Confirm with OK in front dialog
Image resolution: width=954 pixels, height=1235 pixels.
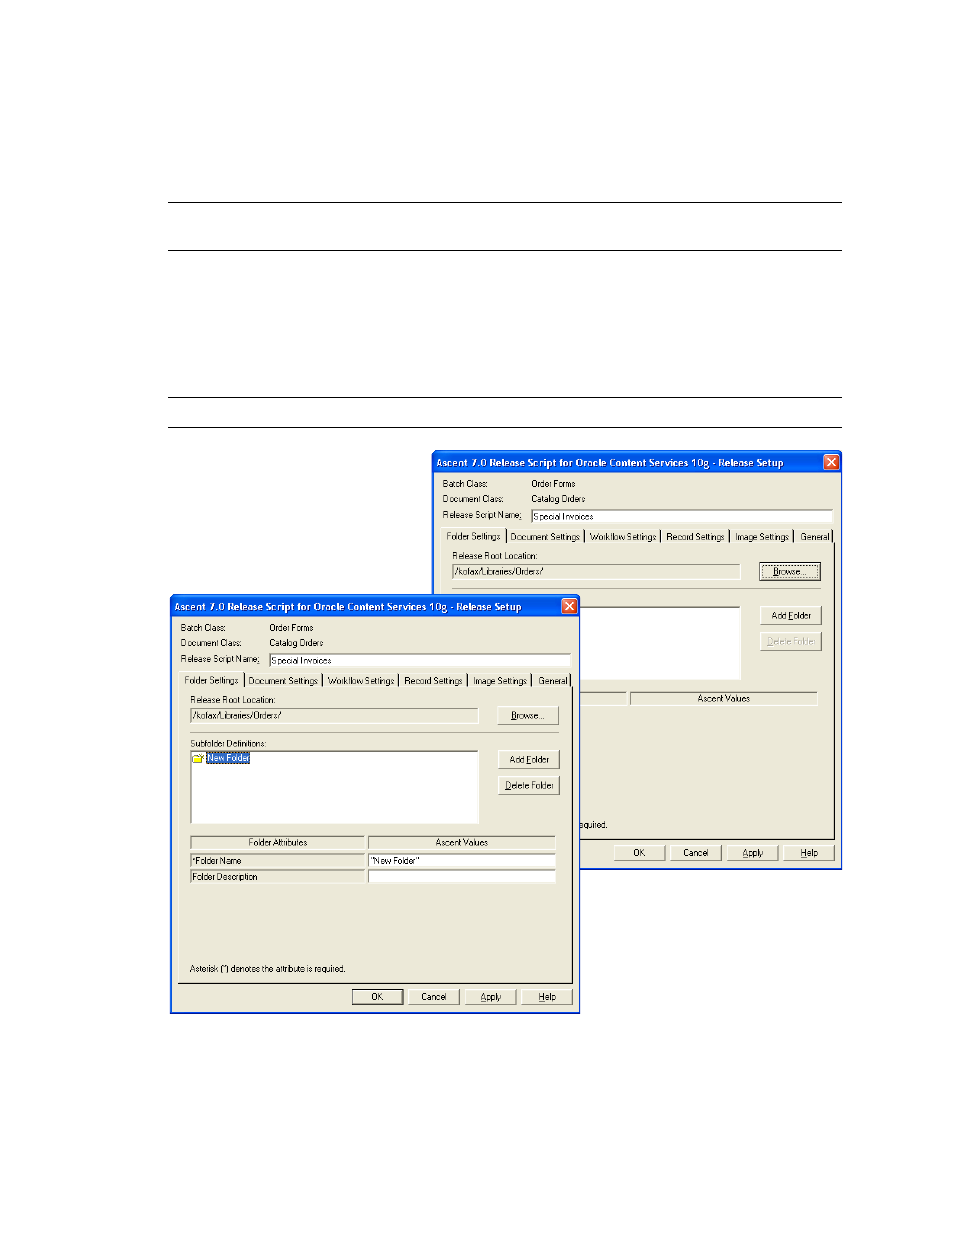click(x=377, y=997)
